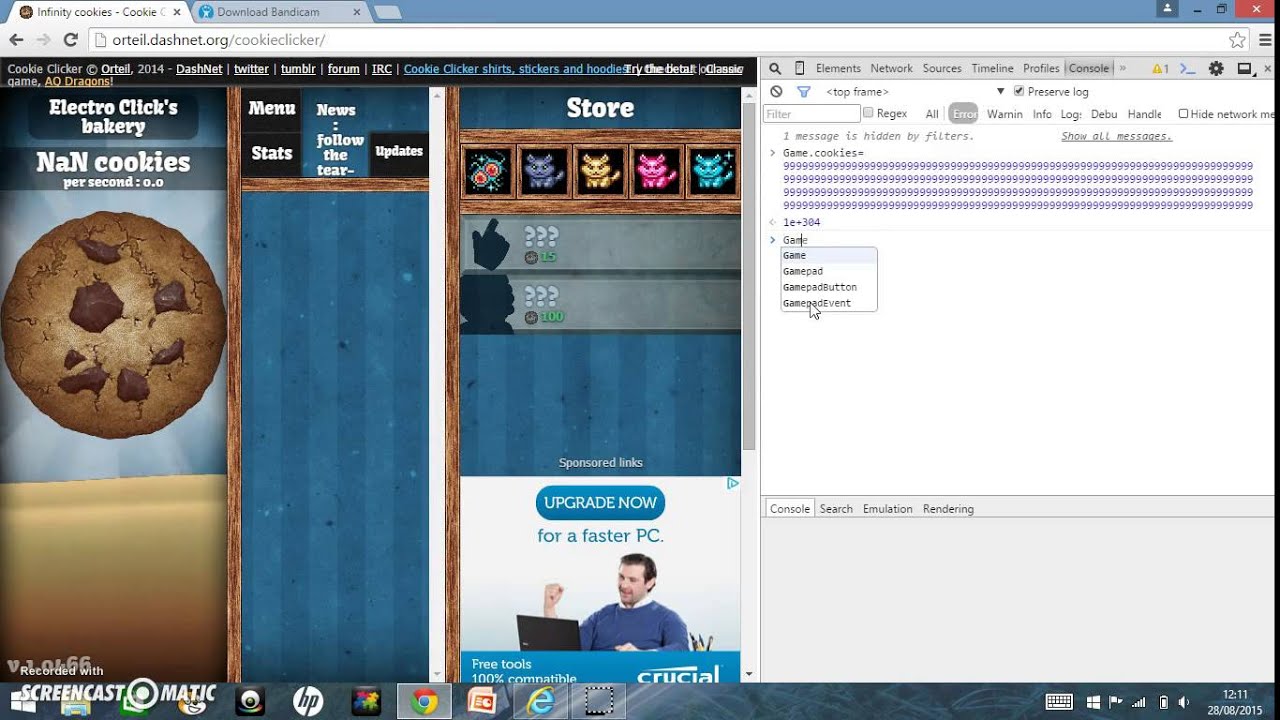The width and height of the screenshot is (1280, 720).
Task: Switch to the Profiles DevTools tab
Action: pyautogui.click(x=1041, y=68)
